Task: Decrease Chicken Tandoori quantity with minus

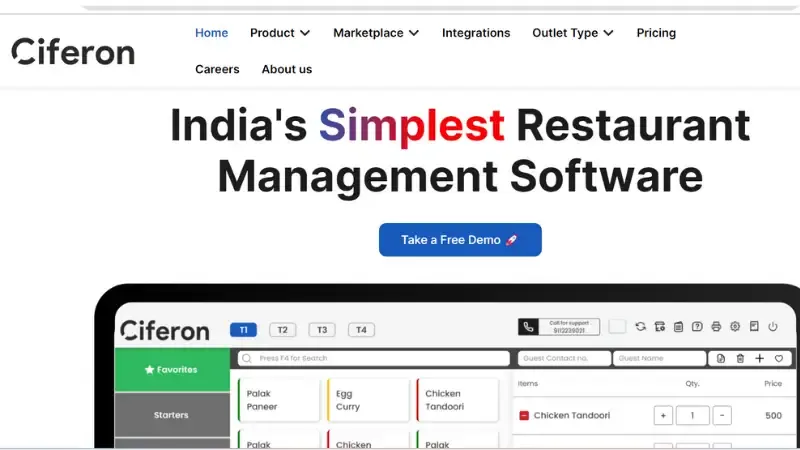Action: click(722, 415)
